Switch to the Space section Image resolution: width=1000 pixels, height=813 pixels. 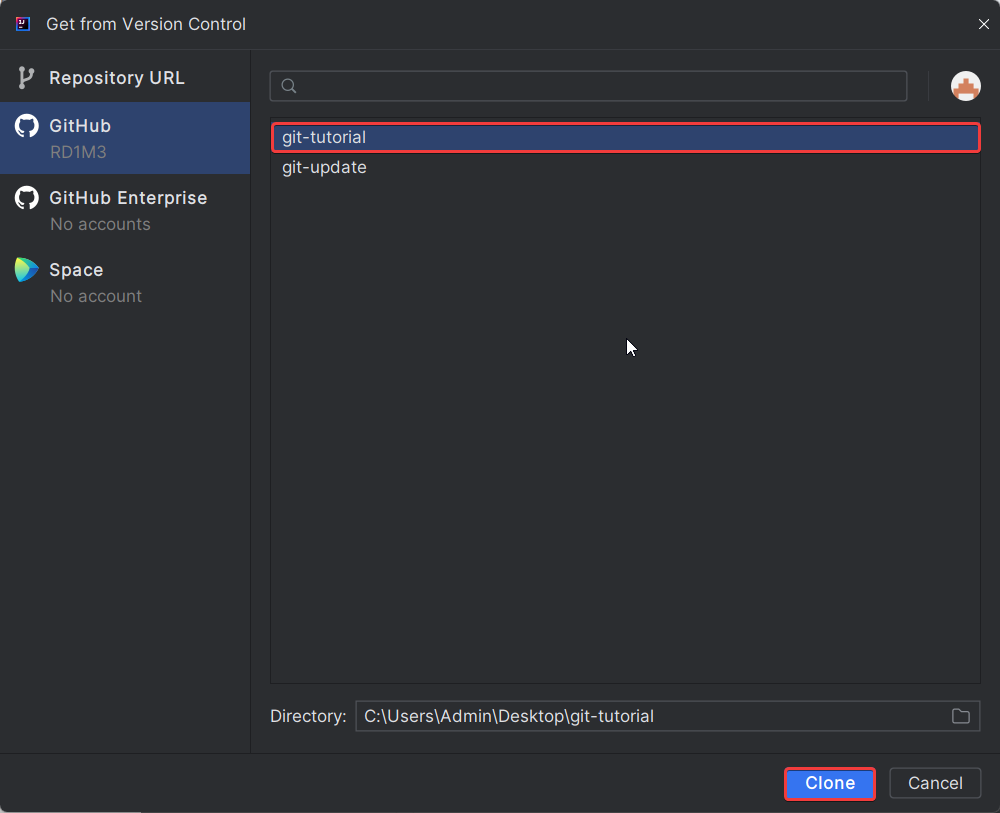125,282
